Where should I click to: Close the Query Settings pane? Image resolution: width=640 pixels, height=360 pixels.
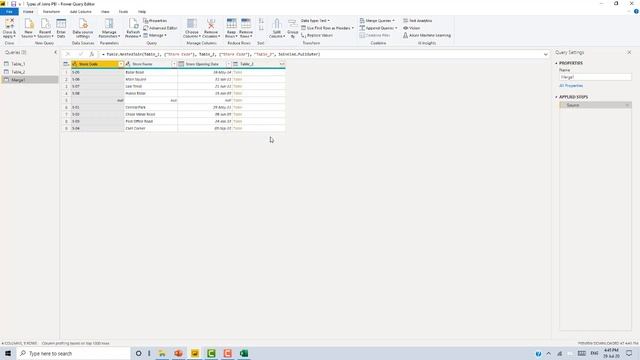[x=629, y=52]
